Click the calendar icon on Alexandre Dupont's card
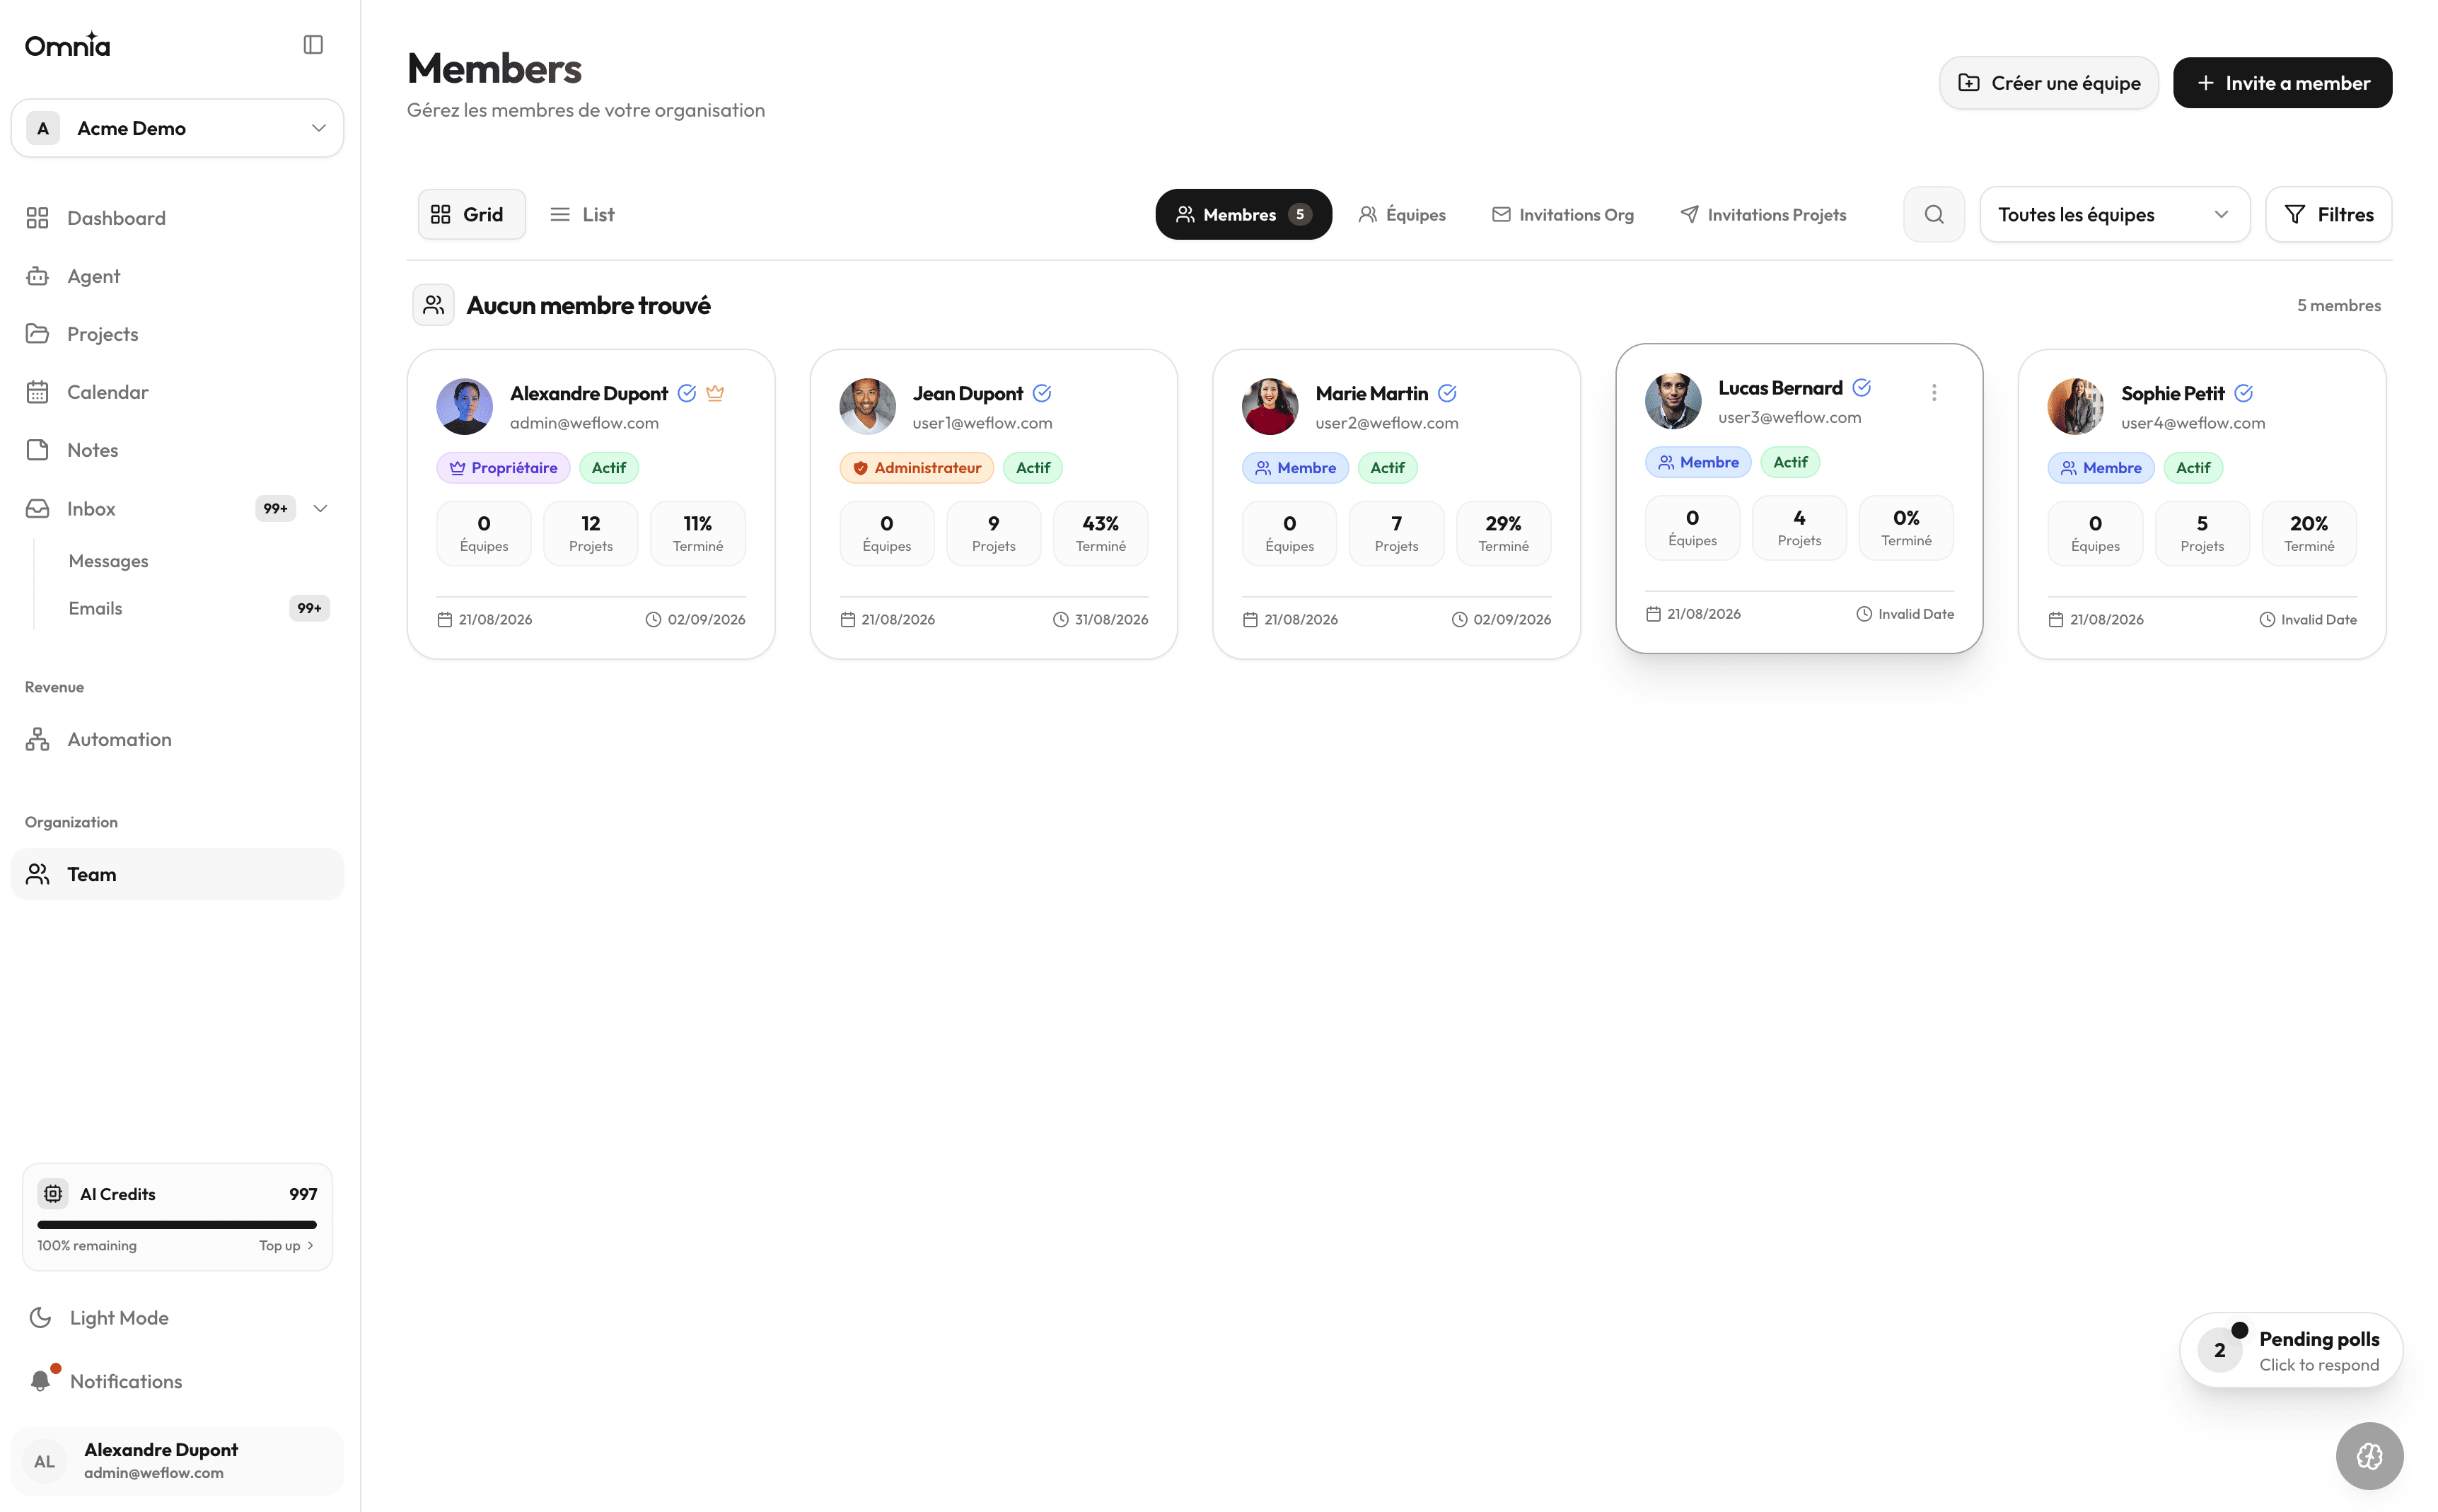 tap(445, 620)
